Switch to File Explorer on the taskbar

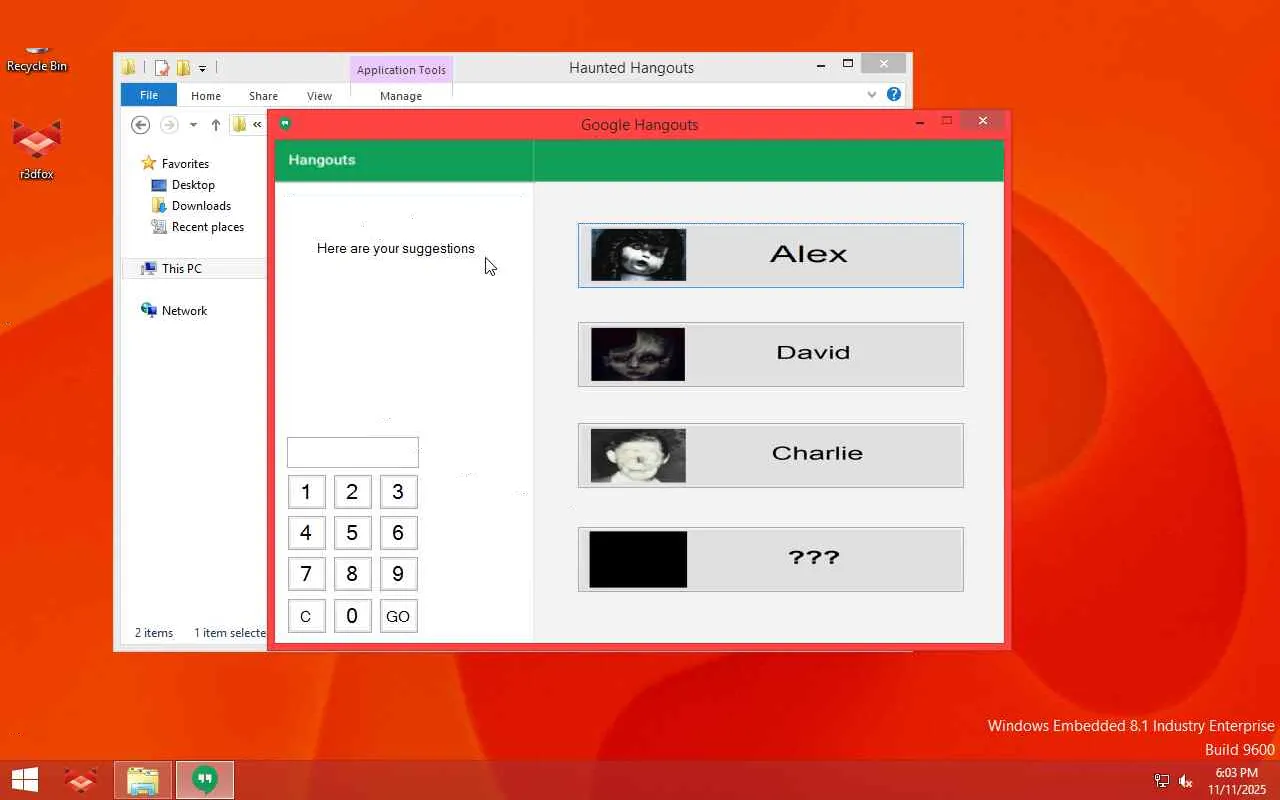click(x=143, y=780)
